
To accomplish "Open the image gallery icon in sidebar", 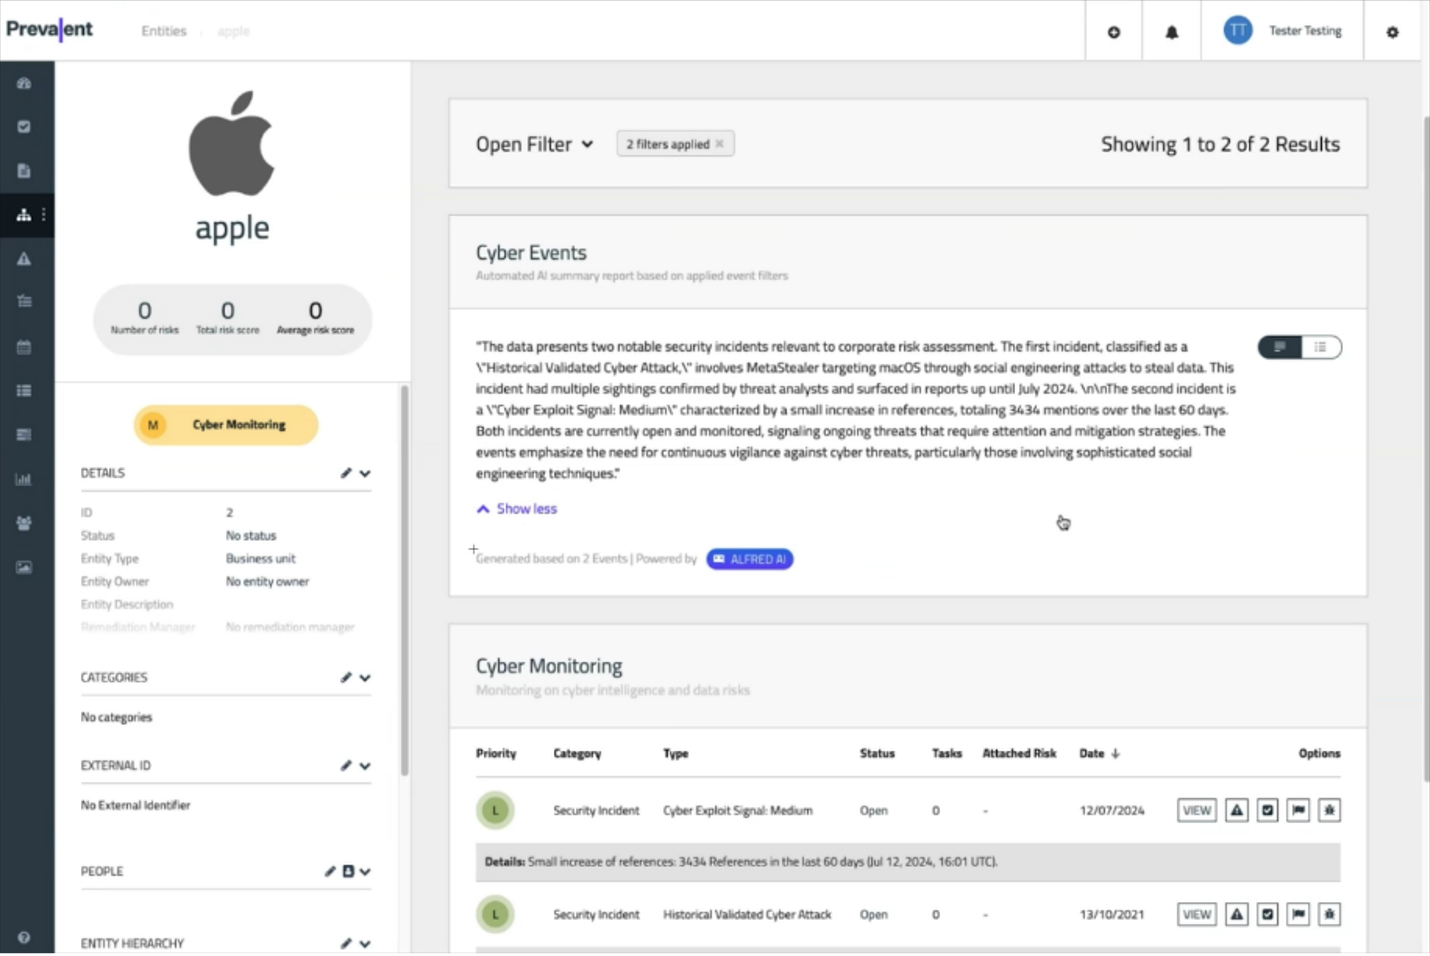I will tap(24, 567).
